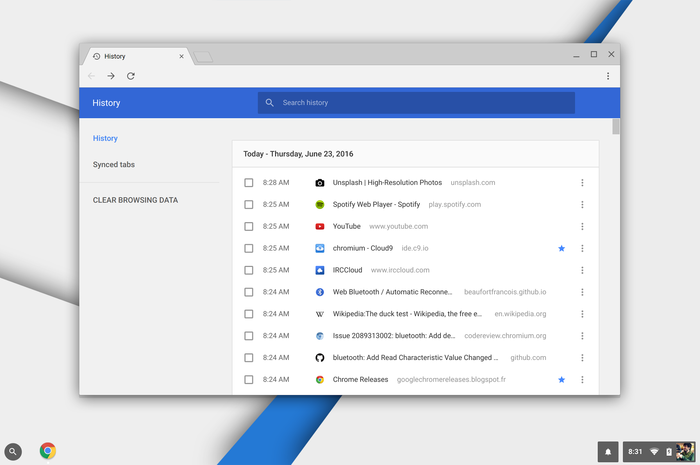
Task: Tick the IRCCloud entry checkbox
Action: click(x=249, y=270)
